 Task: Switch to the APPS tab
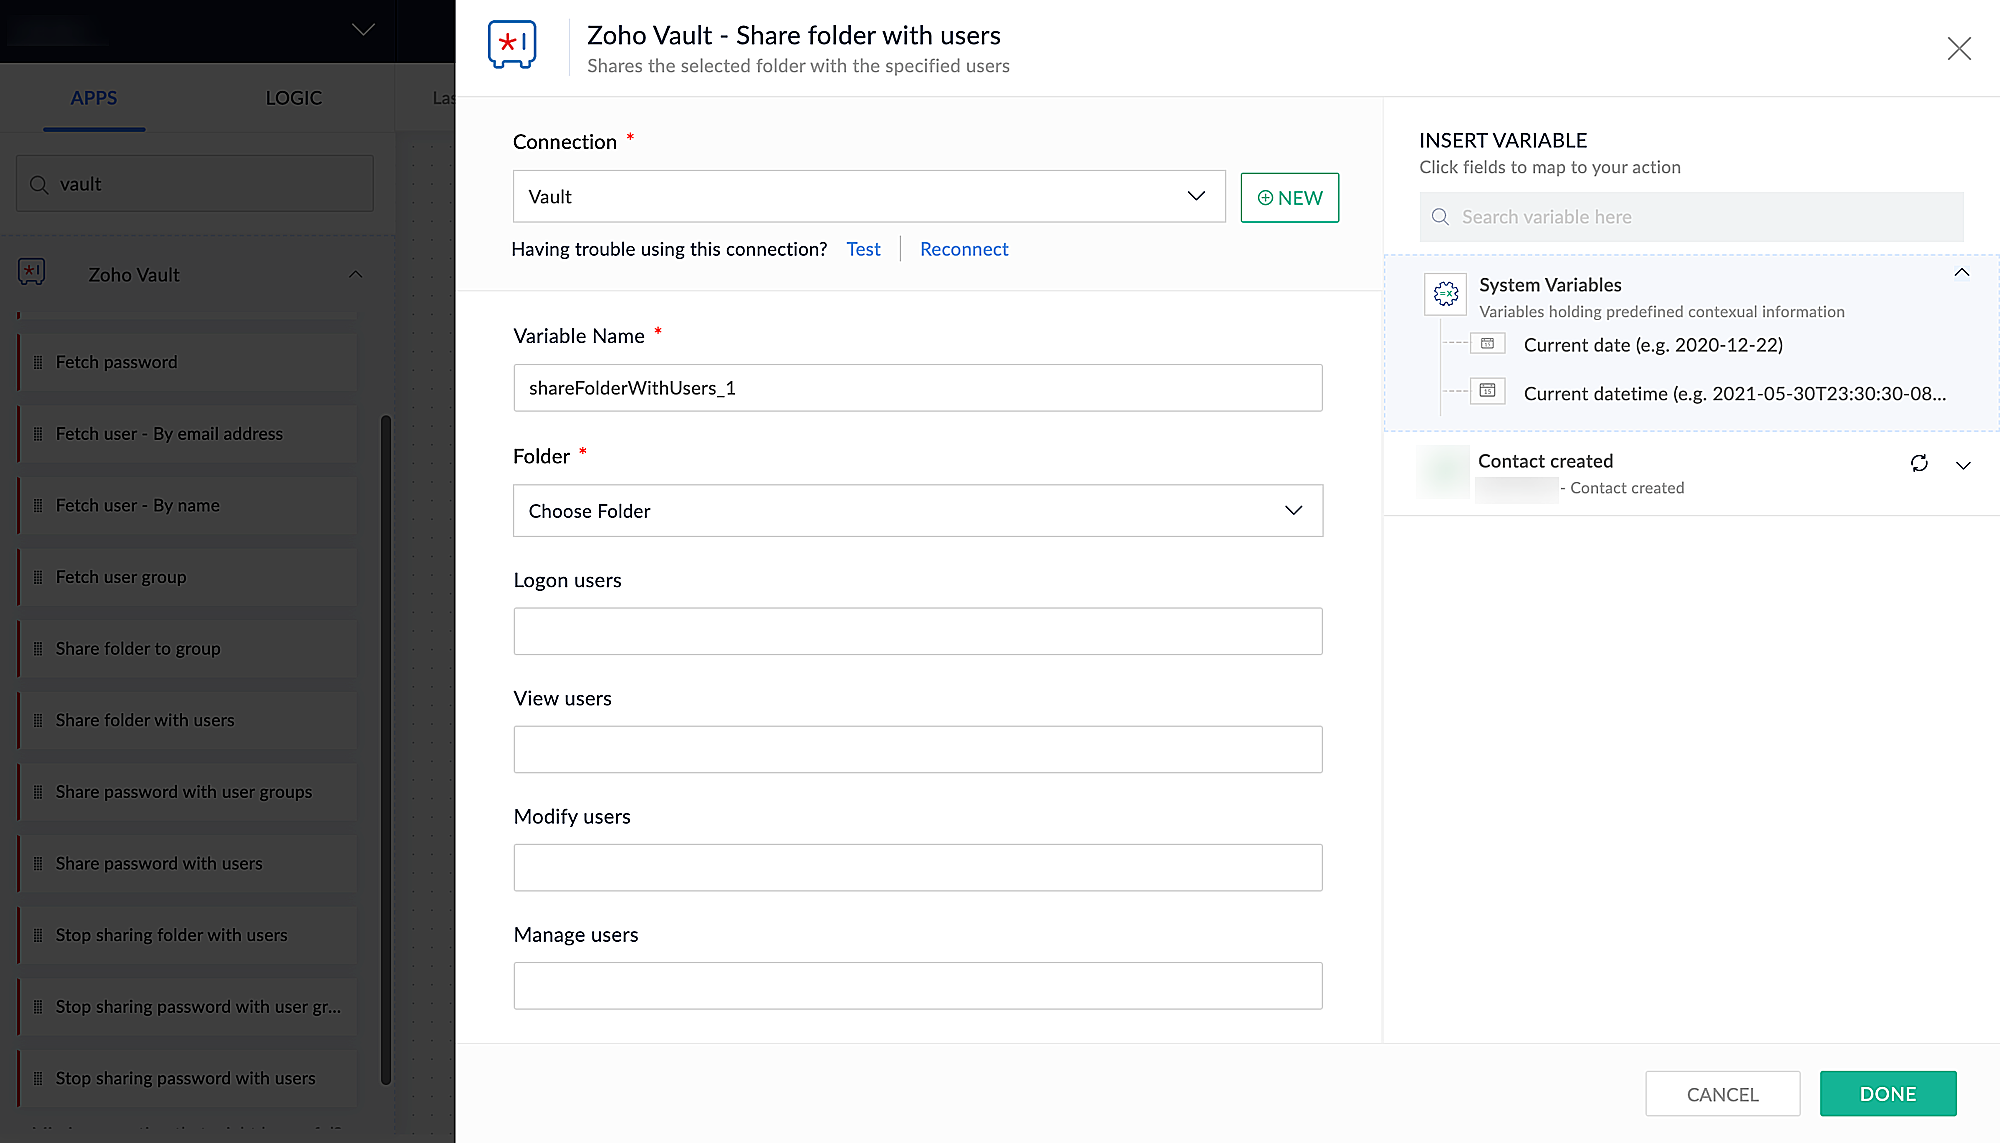pos(94,98)
